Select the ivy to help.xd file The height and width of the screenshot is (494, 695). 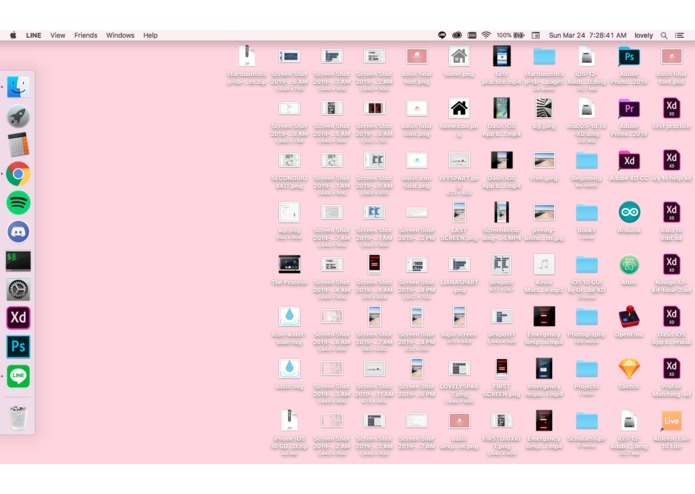(x=671, y=160)
